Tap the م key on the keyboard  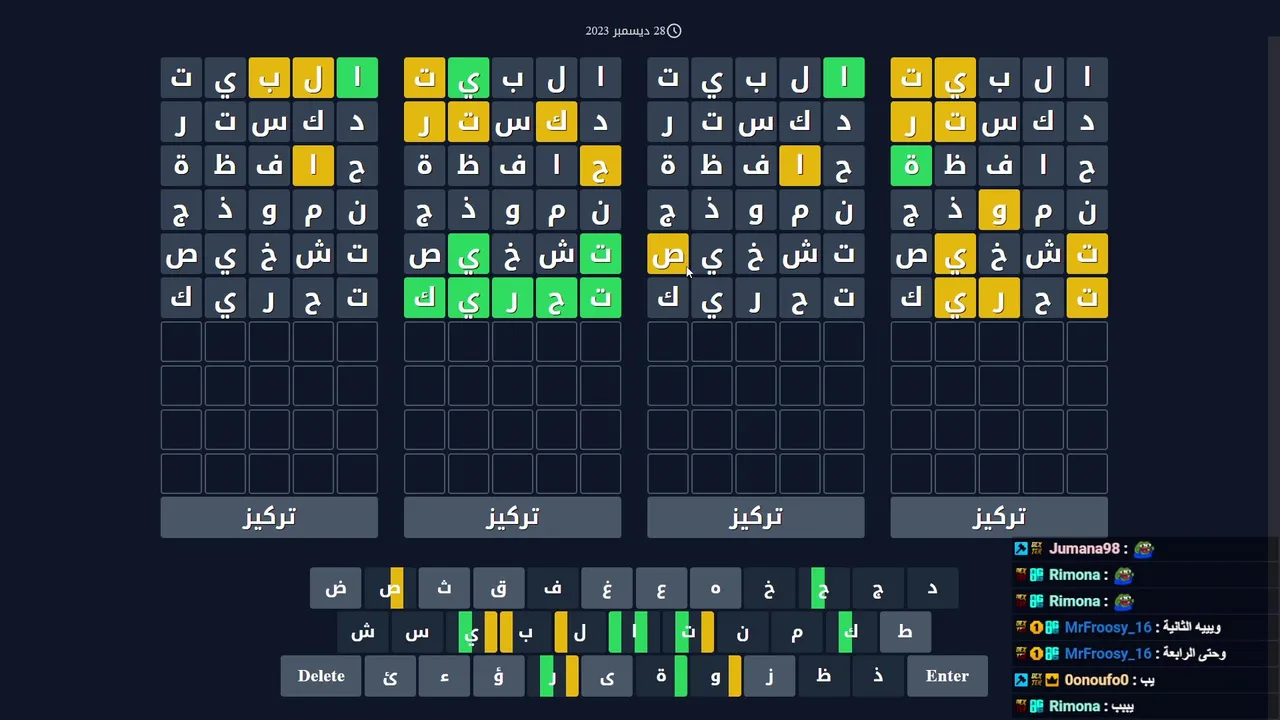tap(796, 632)
